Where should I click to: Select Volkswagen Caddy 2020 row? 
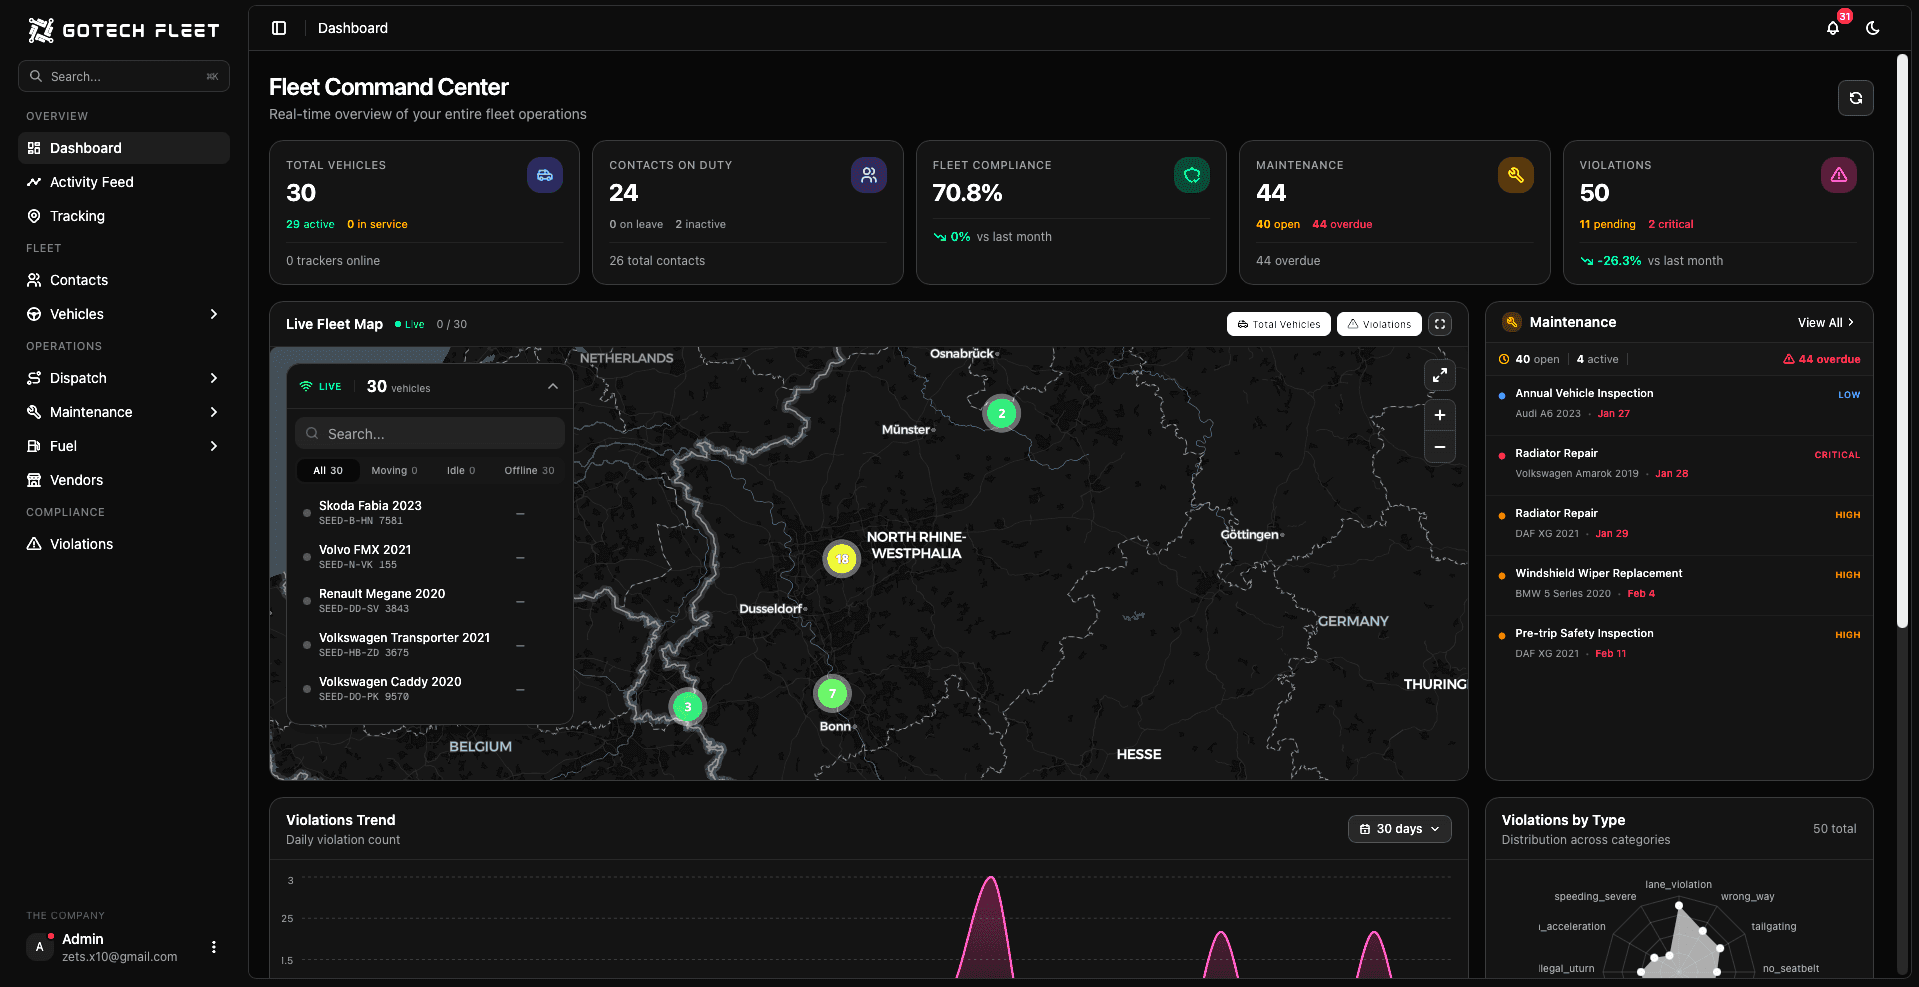click(x=430, y=688)
